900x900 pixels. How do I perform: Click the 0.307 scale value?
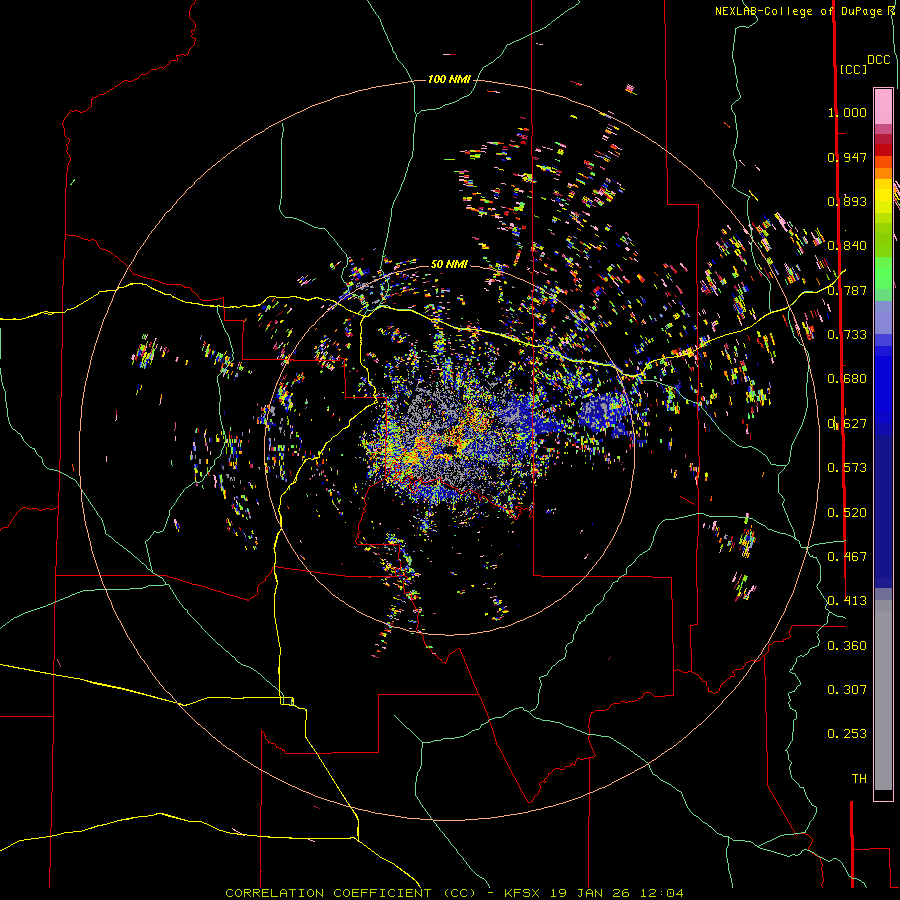(847, 690)
